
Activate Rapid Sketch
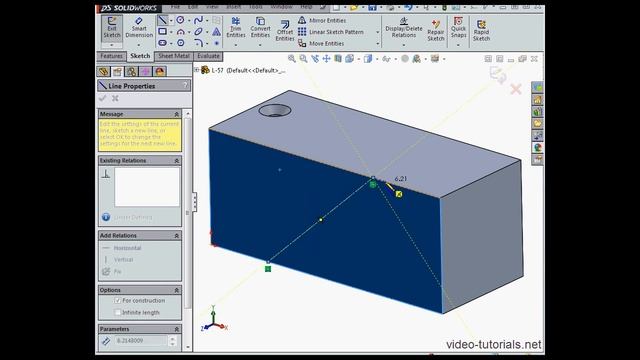481,31
